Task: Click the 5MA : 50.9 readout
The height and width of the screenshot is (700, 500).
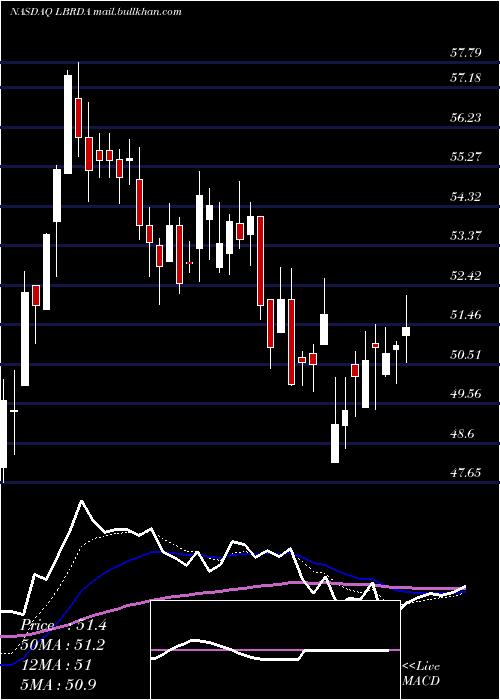Action: 59,684
